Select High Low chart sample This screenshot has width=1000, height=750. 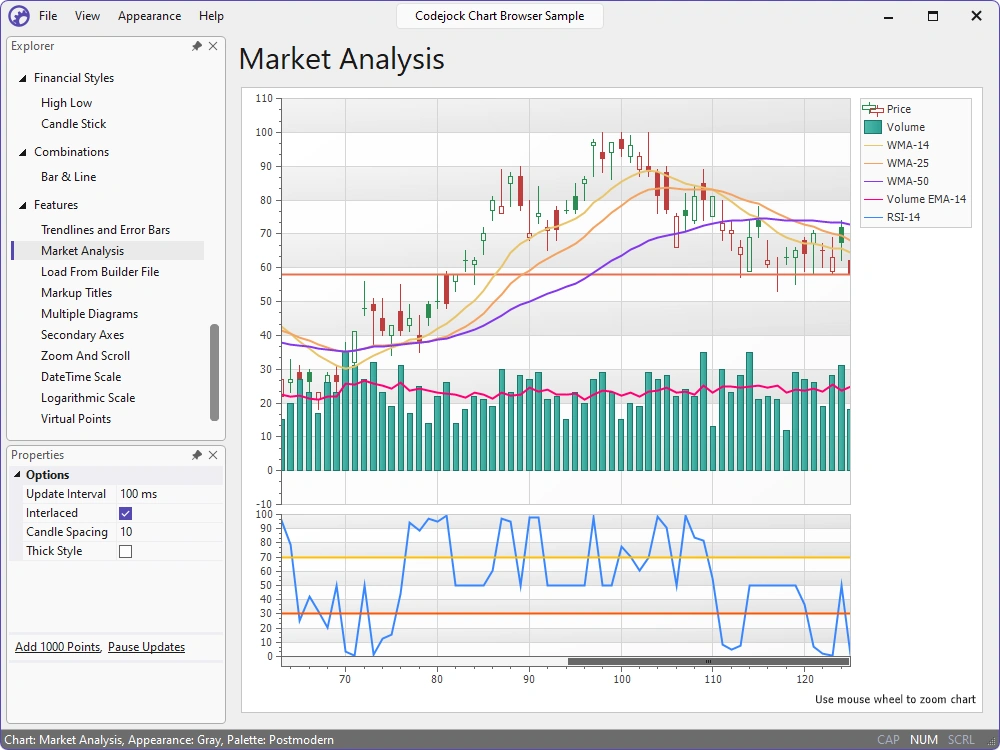(66, 103)
